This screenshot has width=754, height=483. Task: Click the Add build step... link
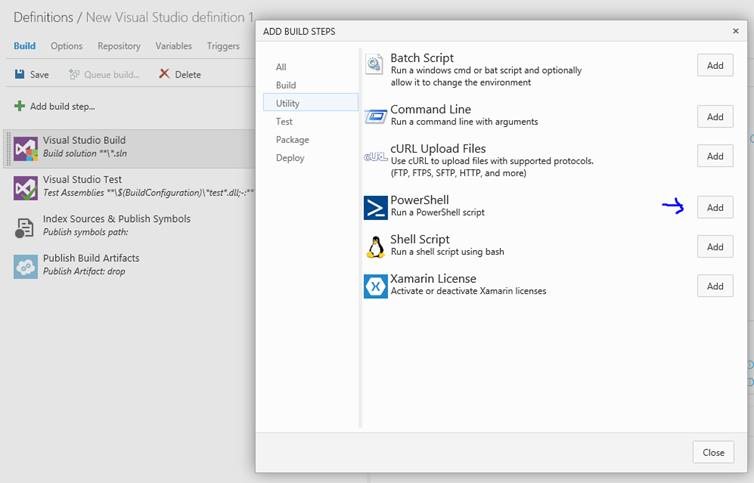(63, 106)
